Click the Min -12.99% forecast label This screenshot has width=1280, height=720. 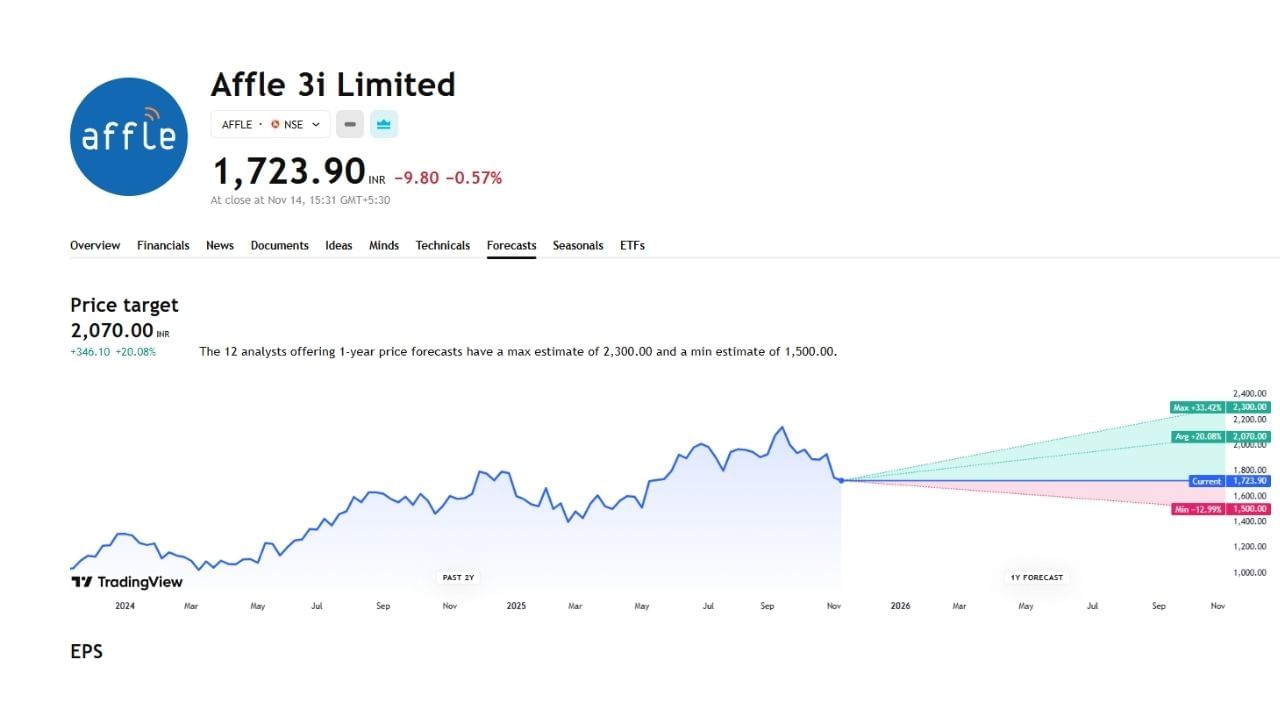click(x=1198, y=510)
